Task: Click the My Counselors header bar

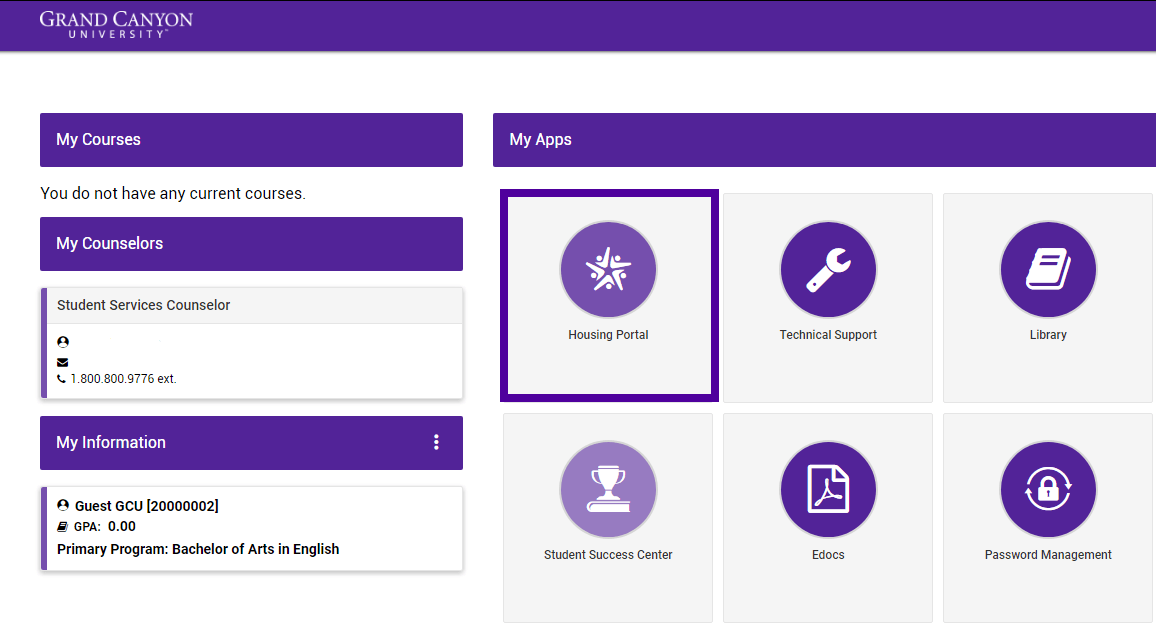Action: click(x=250, y=244)
